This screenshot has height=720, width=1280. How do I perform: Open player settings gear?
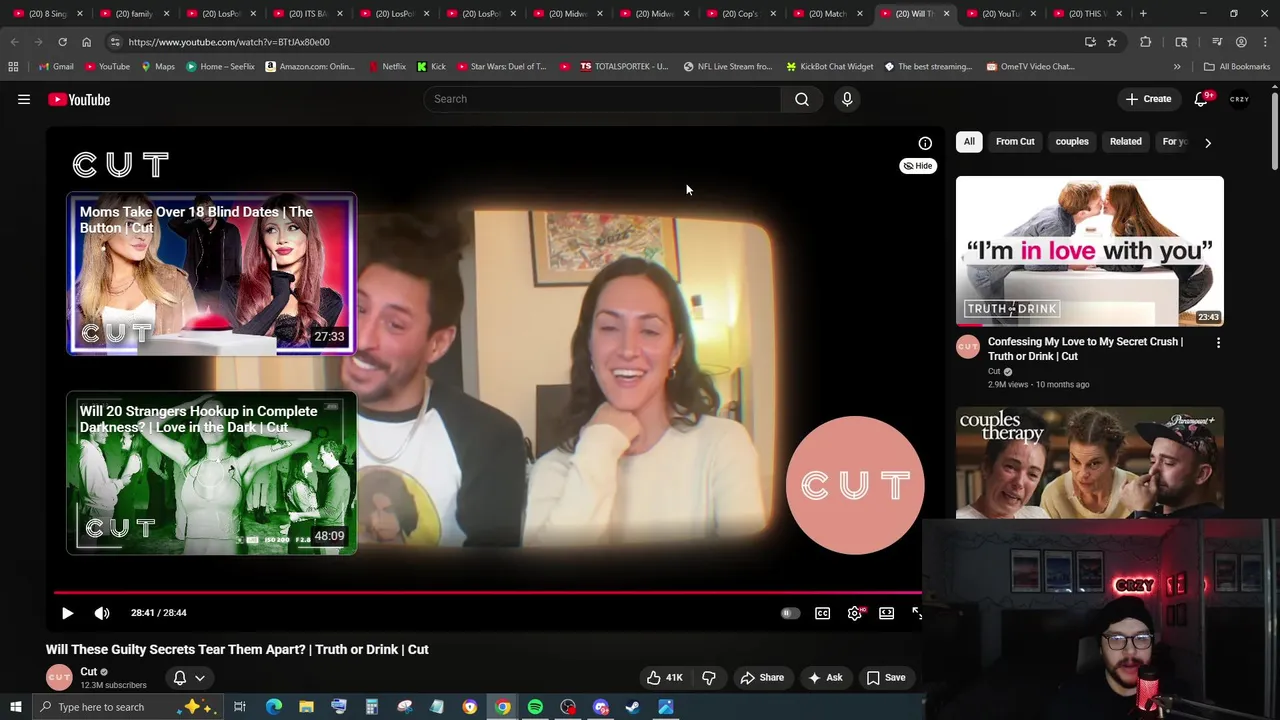[x=855, y=613]
